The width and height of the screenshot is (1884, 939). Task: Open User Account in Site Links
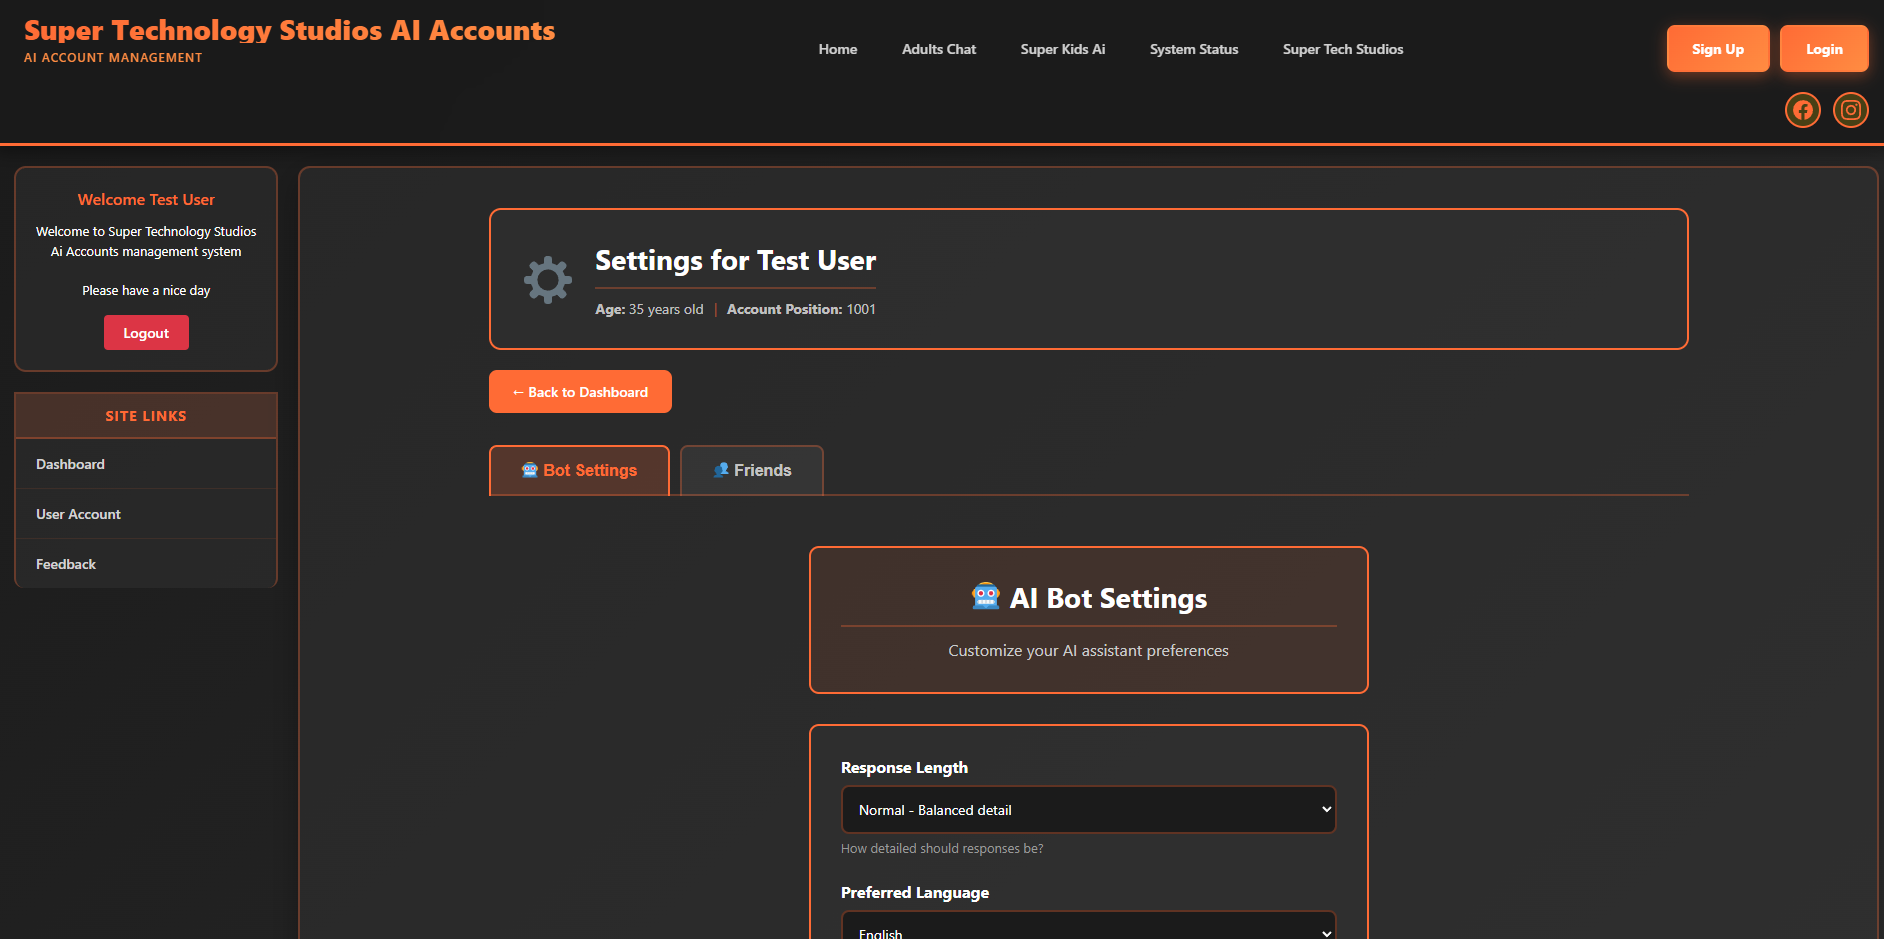coord(146,514)
